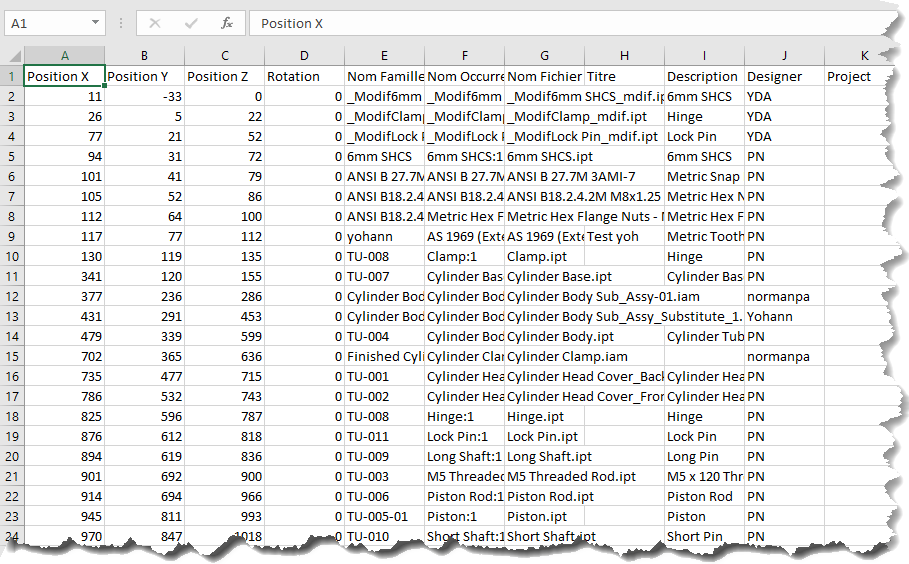909x564 pixels.
Task: Click the Position Y value -33 cell
Action: point(144,96)
